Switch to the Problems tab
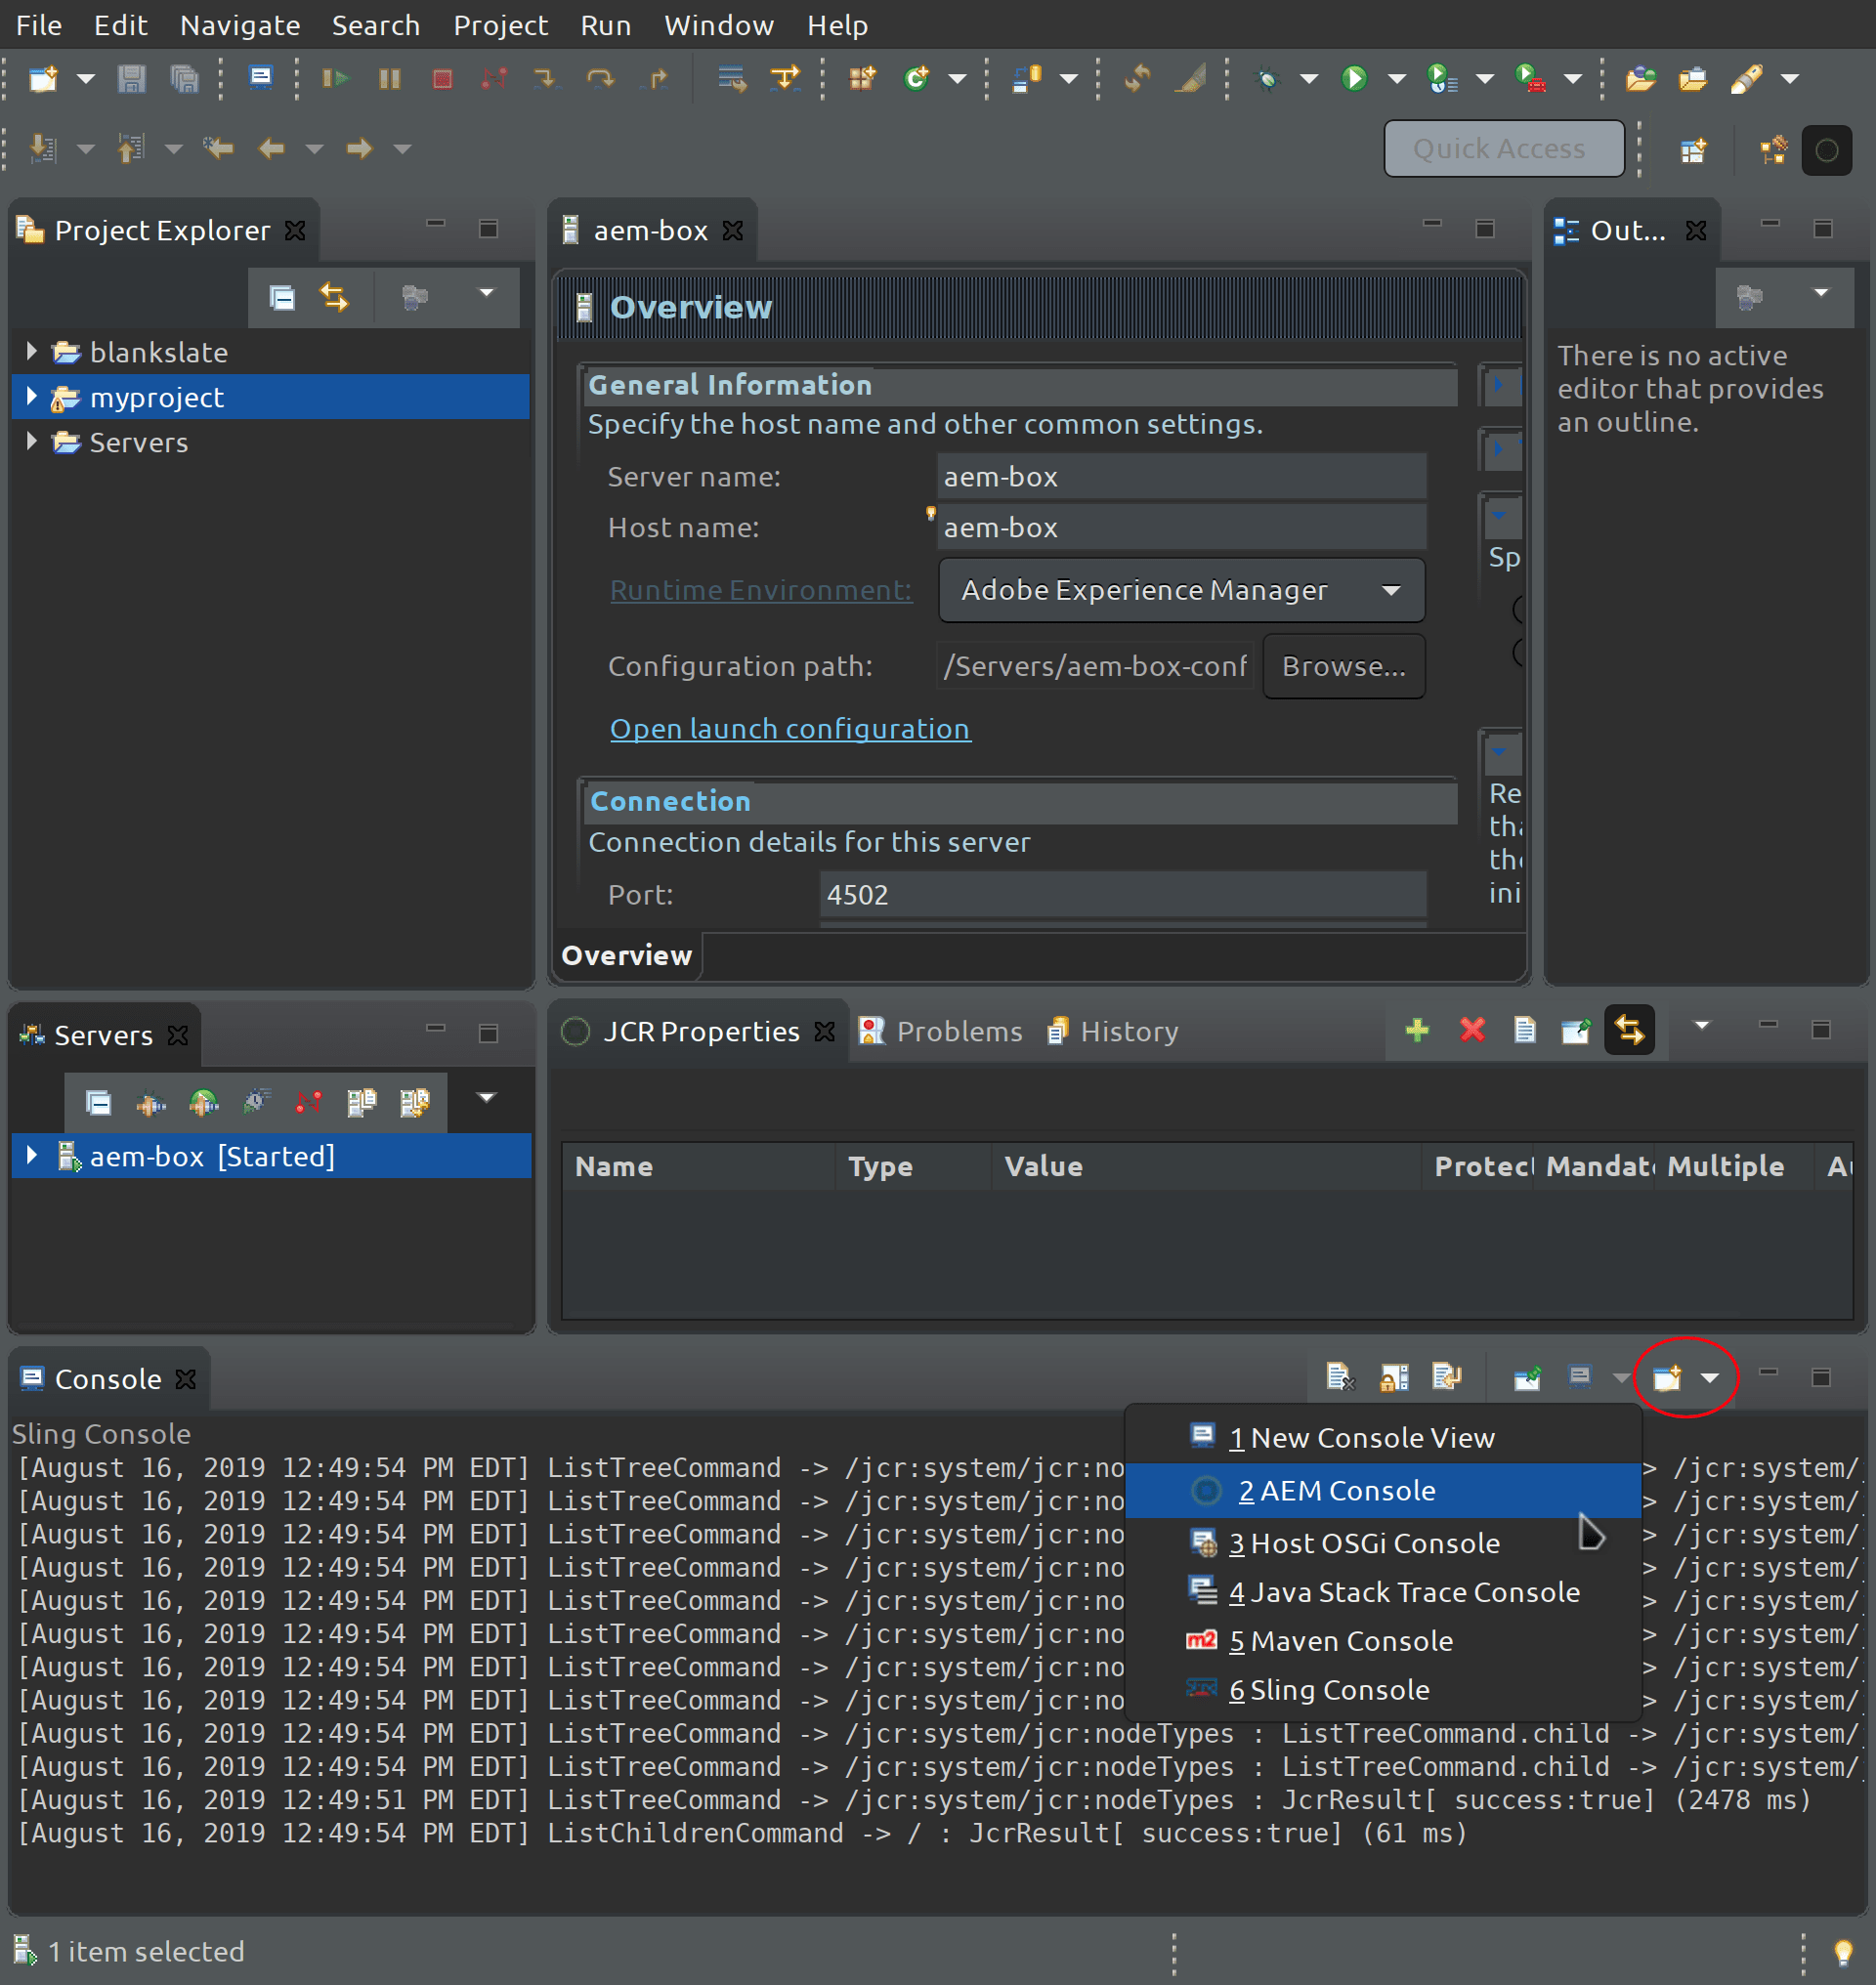The height and width of the screenshot is (1985, 1876). coord(941,1031)
